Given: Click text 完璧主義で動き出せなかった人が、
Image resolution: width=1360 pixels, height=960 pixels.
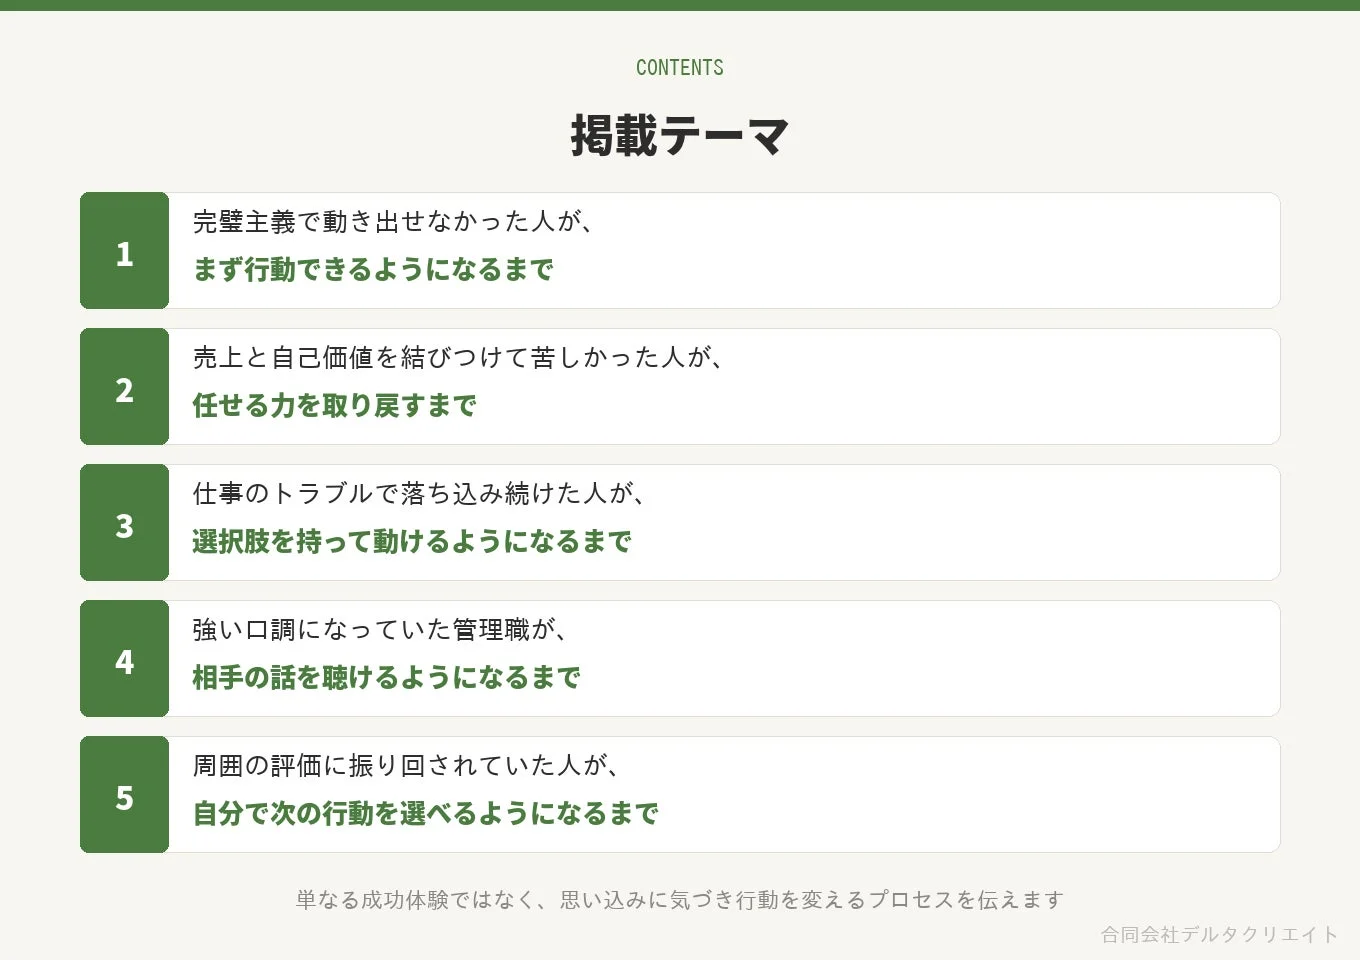Looking at the screenshot, I should tap(394, 221).
